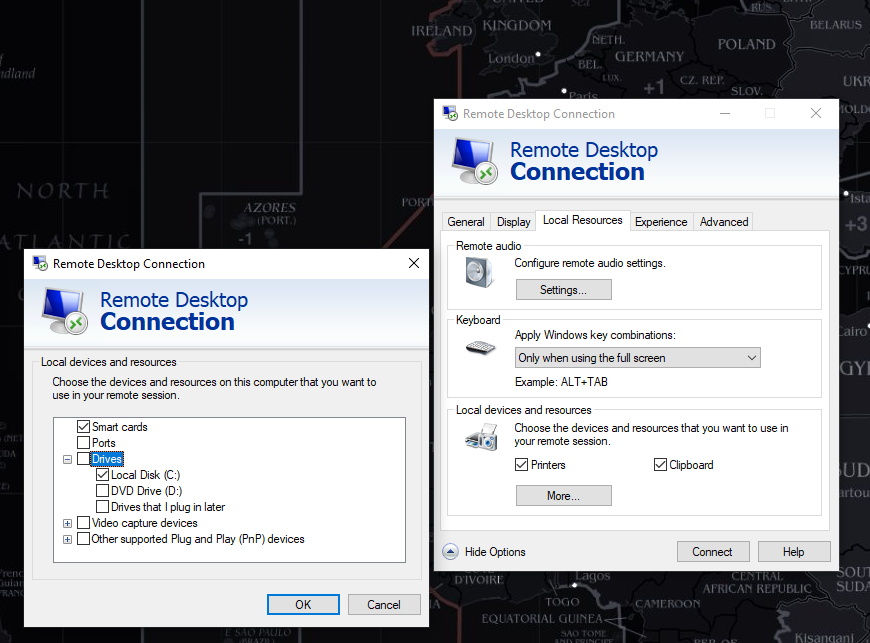Check the Drives checkbox

(x=83, y=459)
